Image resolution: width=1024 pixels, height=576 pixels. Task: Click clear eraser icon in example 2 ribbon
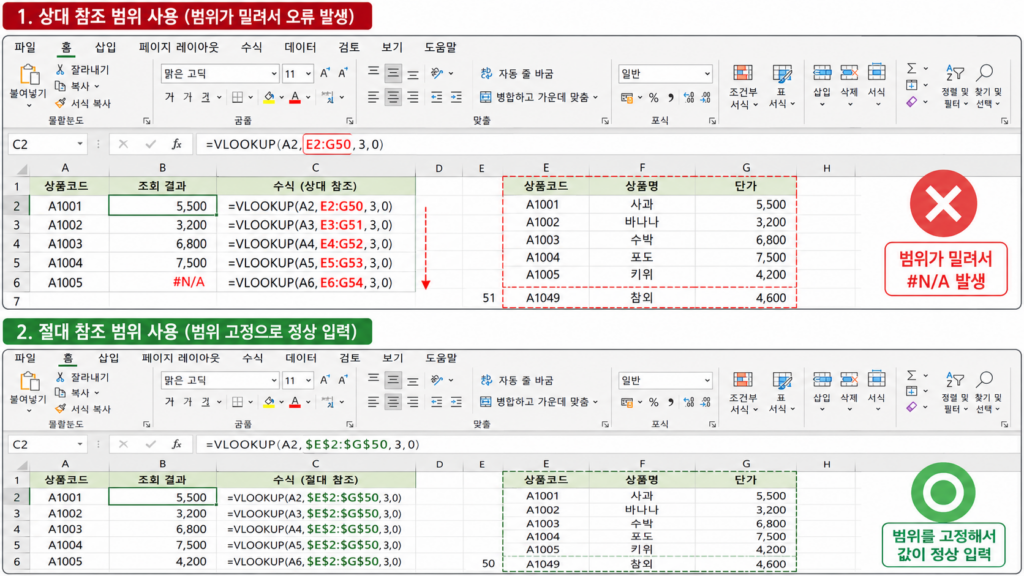(x=912, y=407)
